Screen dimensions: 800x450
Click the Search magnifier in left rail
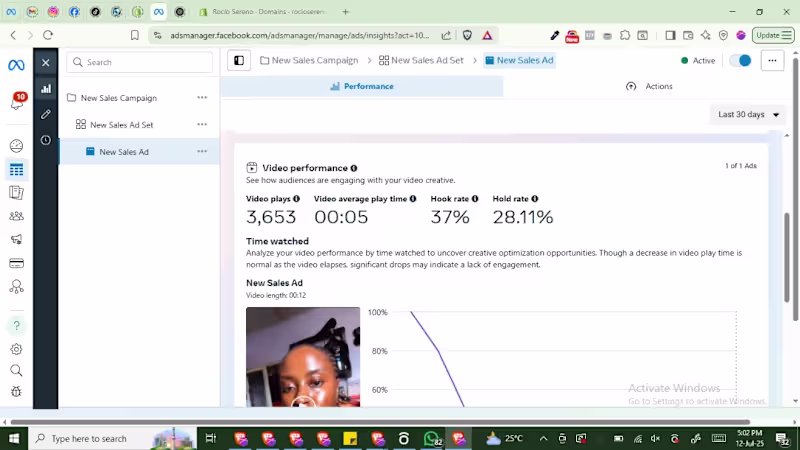(x=16, y=370)
